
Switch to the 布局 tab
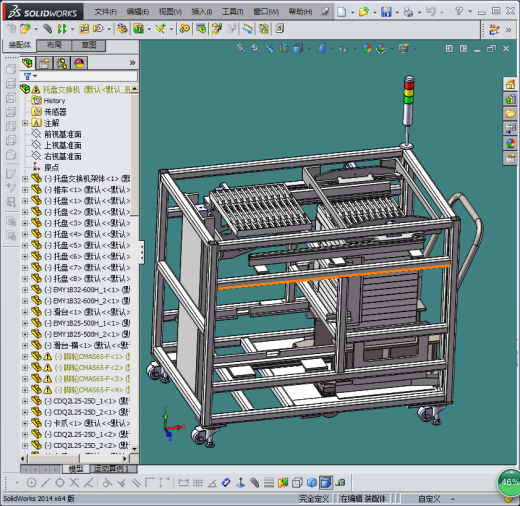pos(54,45)
